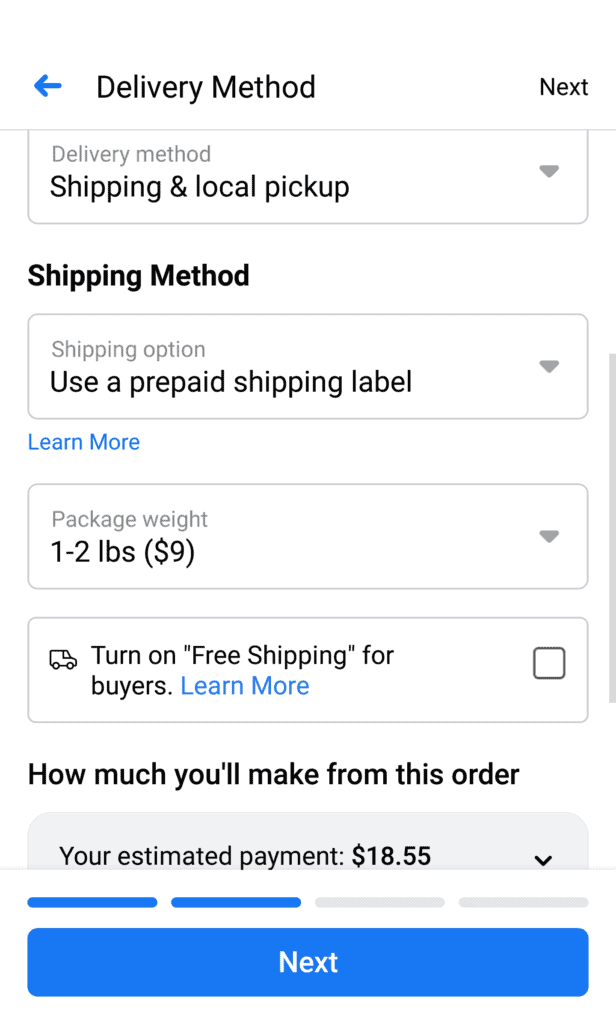Enable Free Shipping for buyers
The height and width of the screenshot is (1024, 616).
549,662
